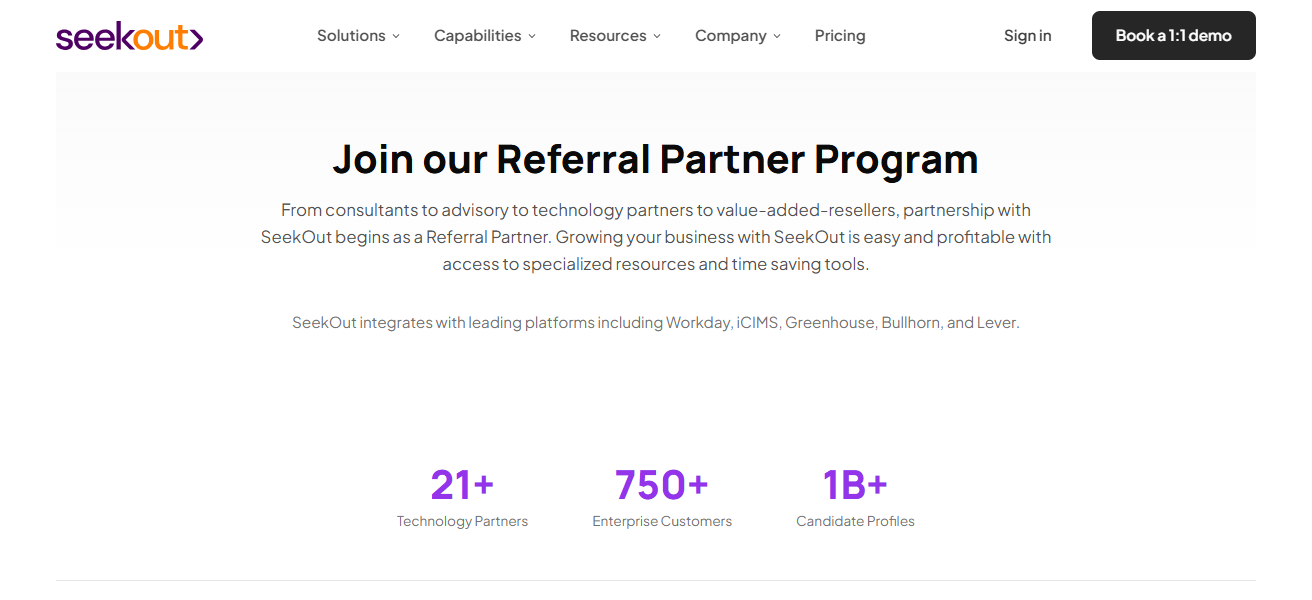
Task: Click the SeekOut integrates with leading platforms text
Action: 655,323
